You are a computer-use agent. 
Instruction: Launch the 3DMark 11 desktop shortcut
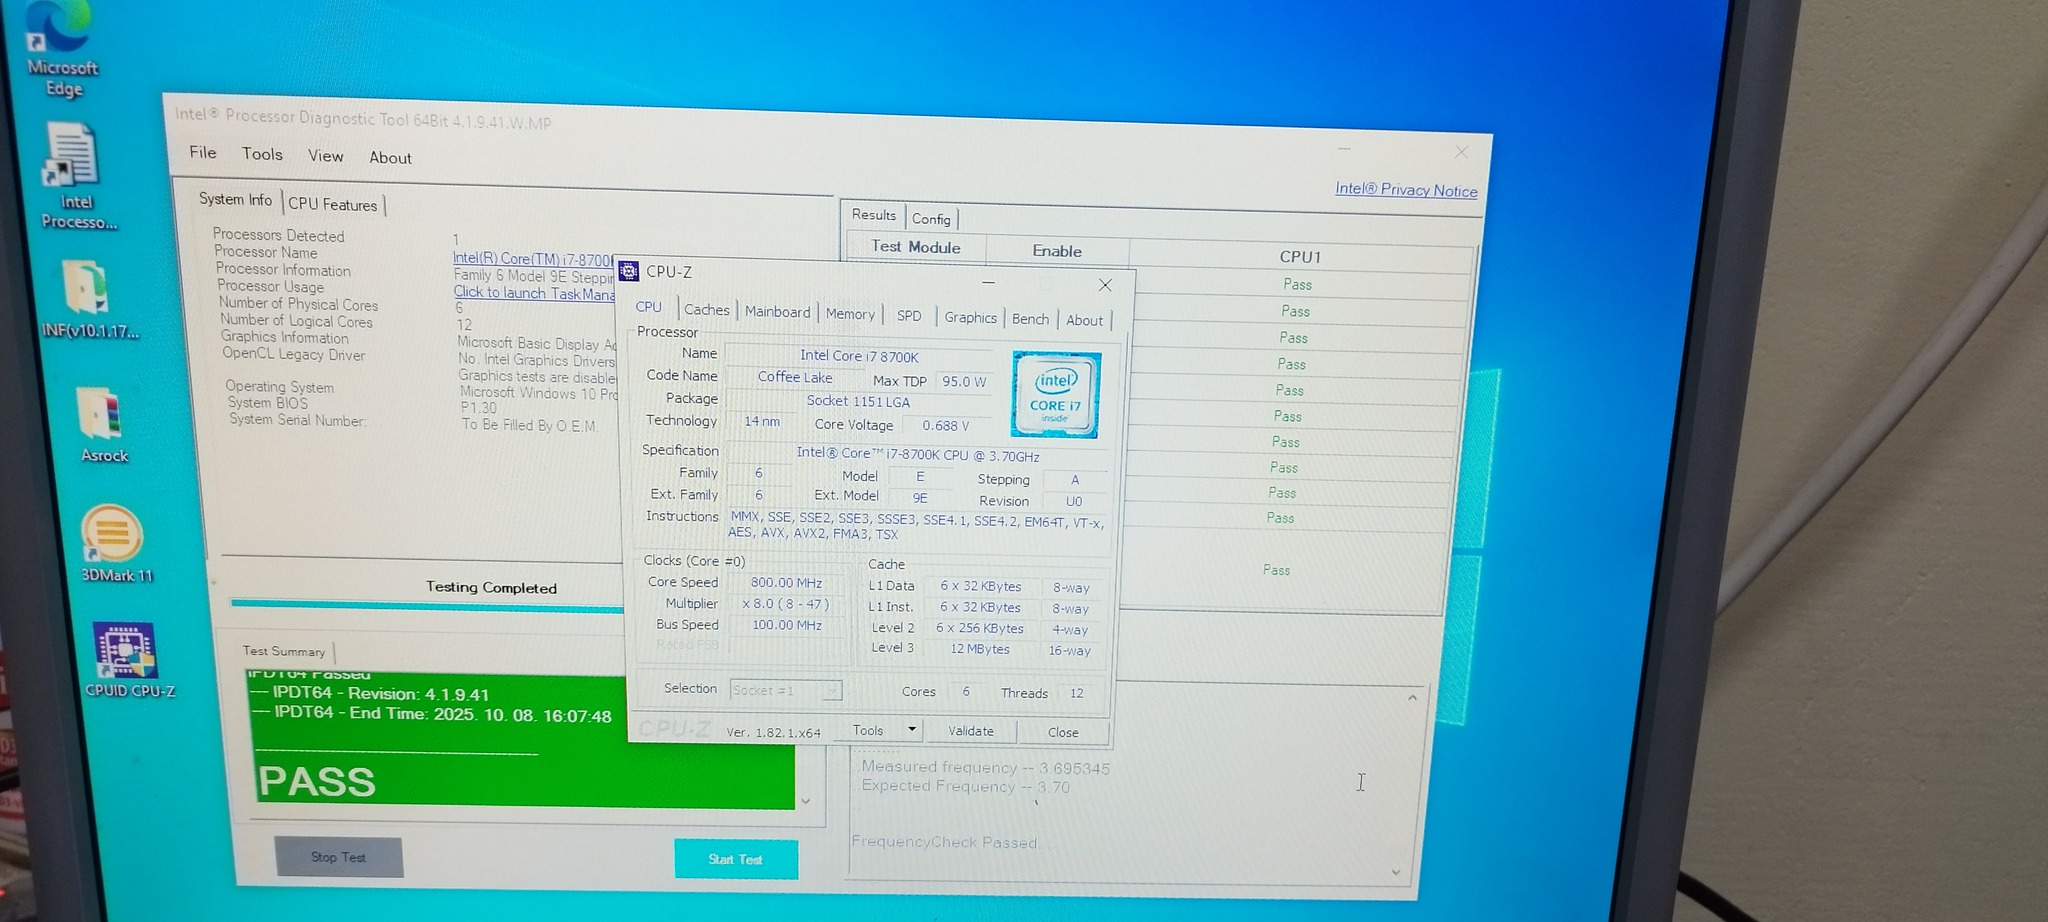(114, 543)
